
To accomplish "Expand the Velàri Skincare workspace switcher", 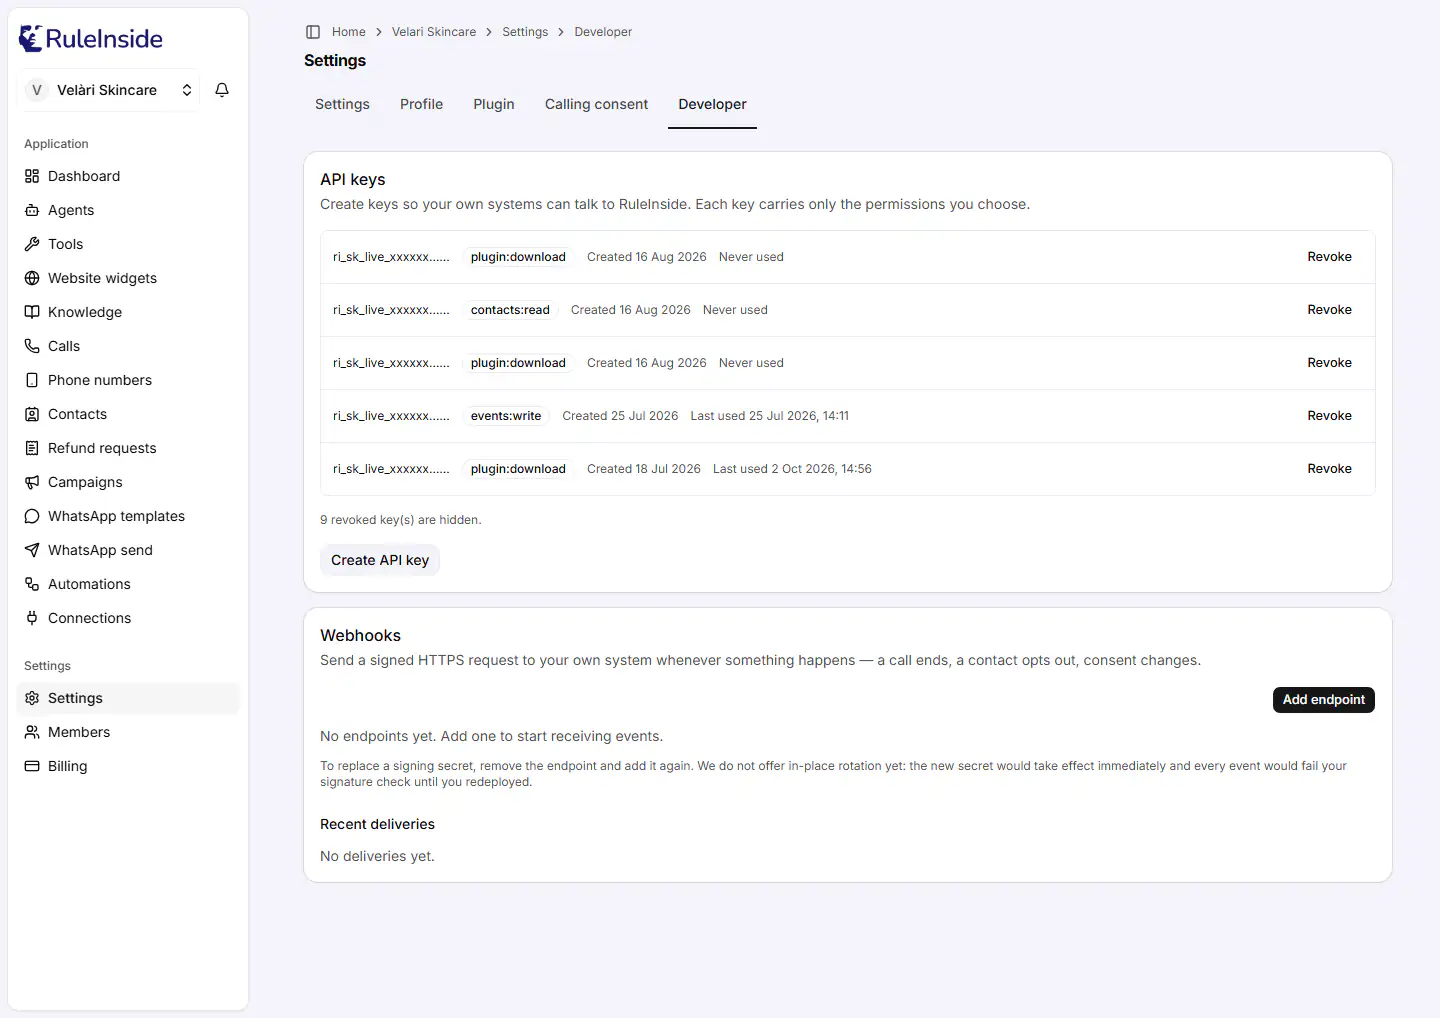I will [x=108, y=90].
